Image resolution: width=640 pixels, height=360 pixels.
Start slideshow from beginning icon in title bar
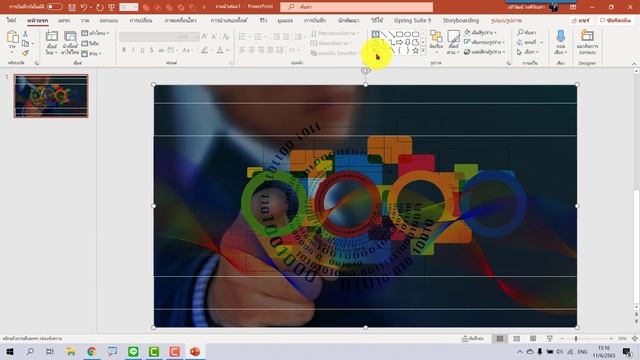(111, 7)
